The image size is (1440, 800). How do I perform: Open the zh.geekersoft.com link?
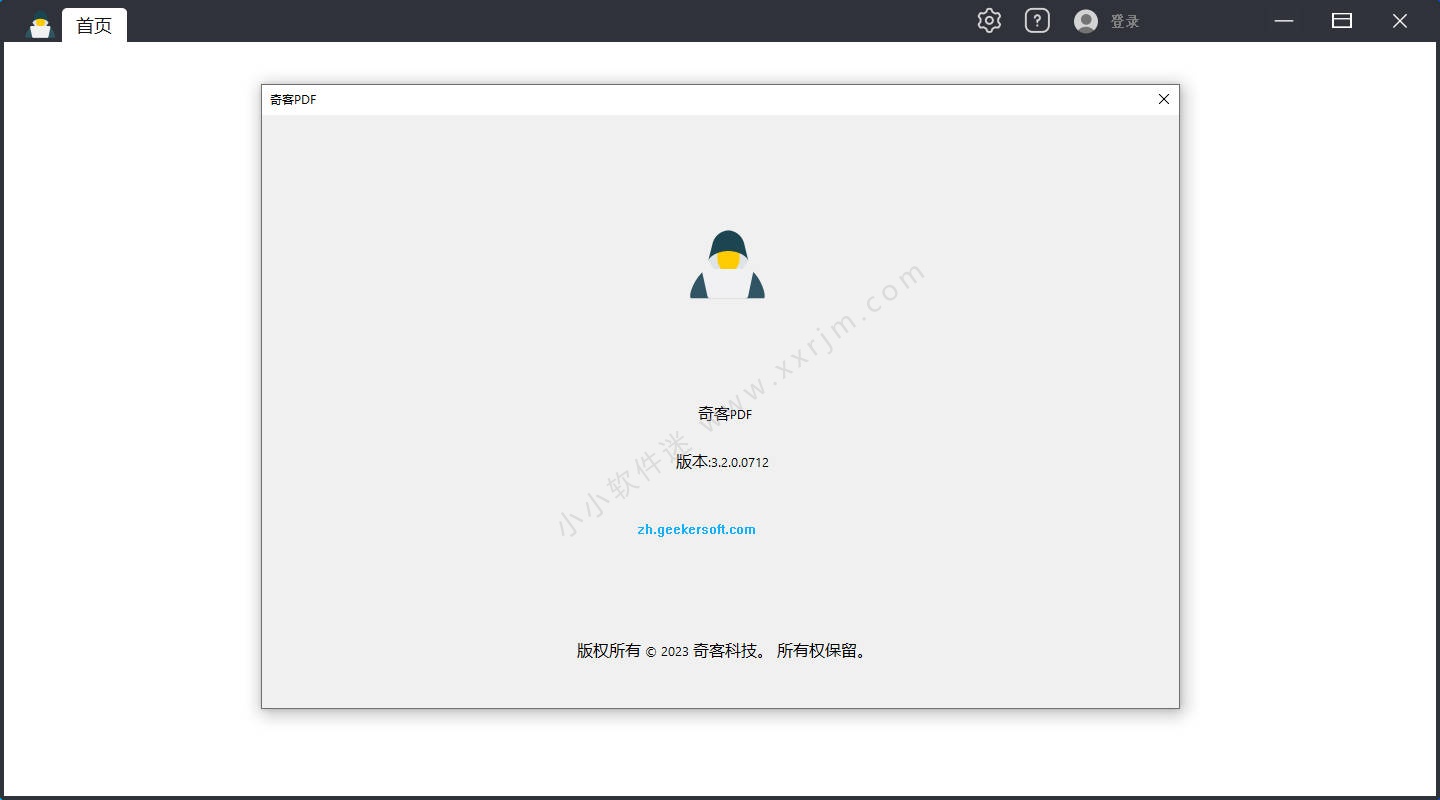point(696,529)
